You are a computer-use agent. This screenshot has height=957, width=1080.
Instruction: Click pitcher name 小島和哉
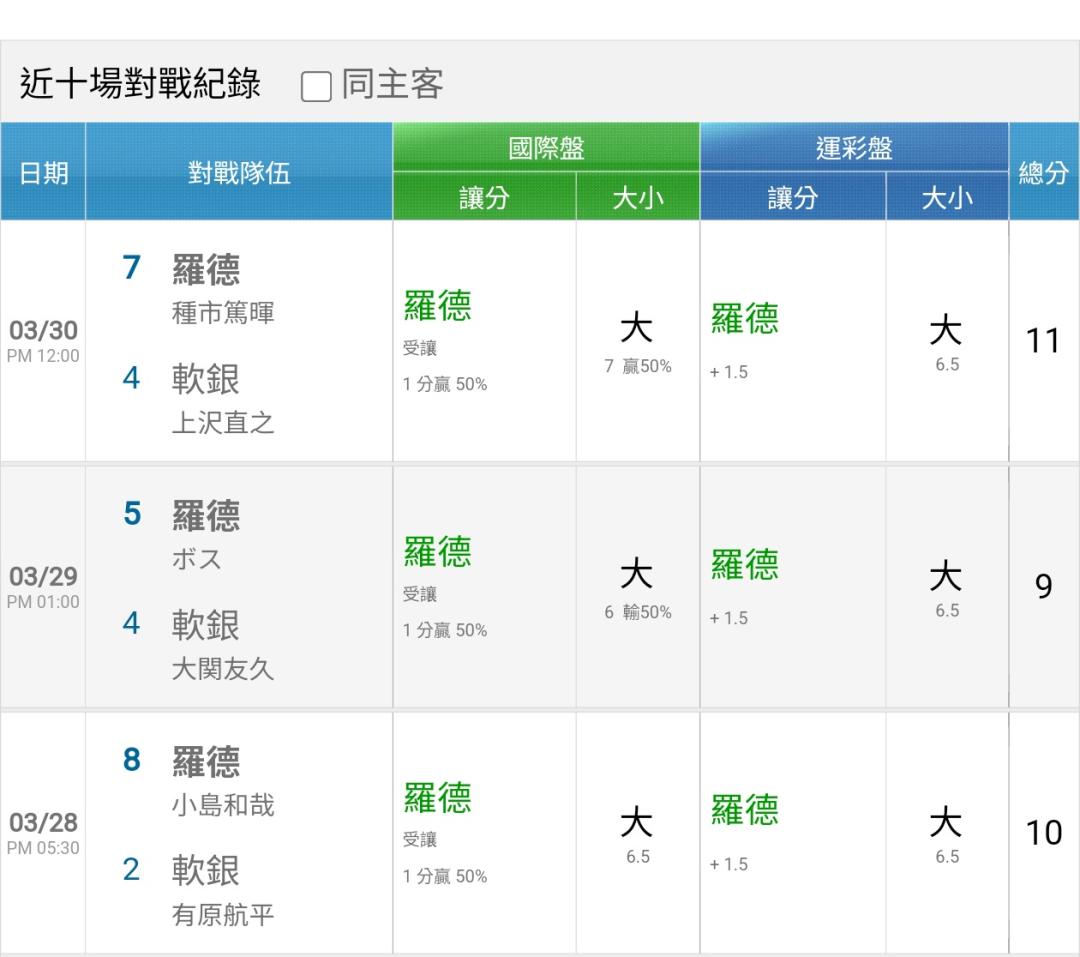pos(223,805)
